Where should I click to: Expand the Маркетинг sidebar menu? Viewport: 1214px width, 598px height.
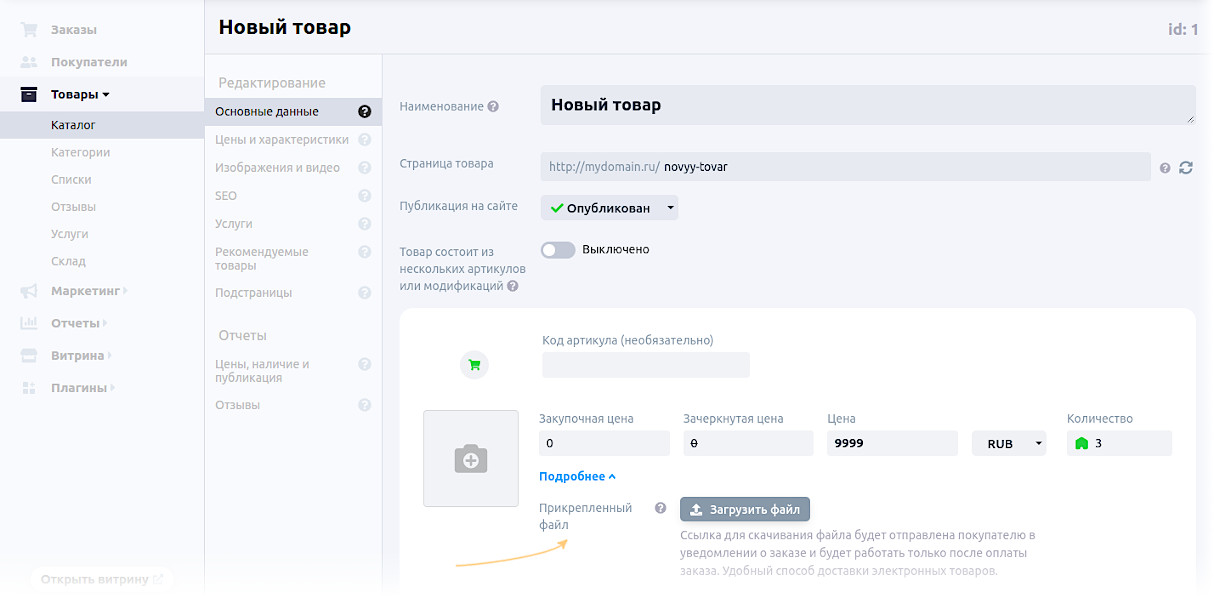point(85,291)
